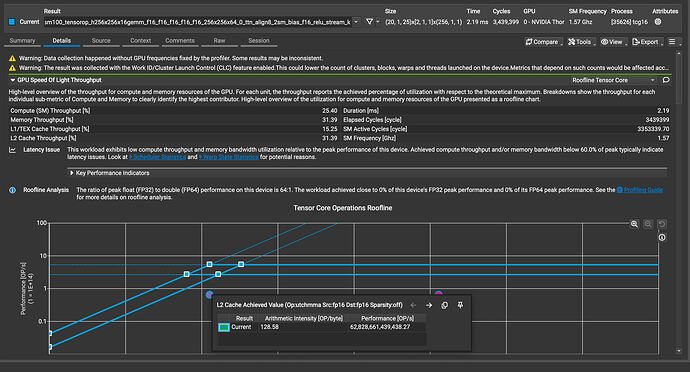Click the chart zoom-in magnifier

point(634,224)
